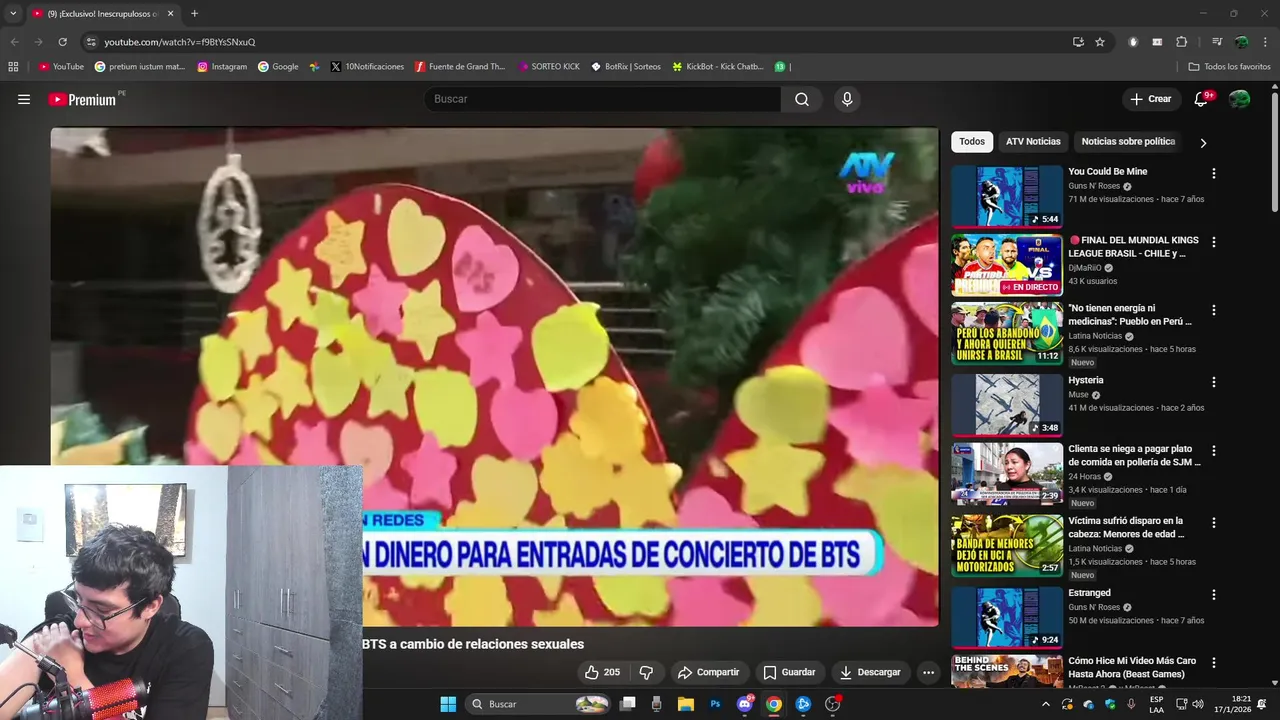Download the video with Descargar
This screenshot has height=720, width=1280.
(870, 672)
